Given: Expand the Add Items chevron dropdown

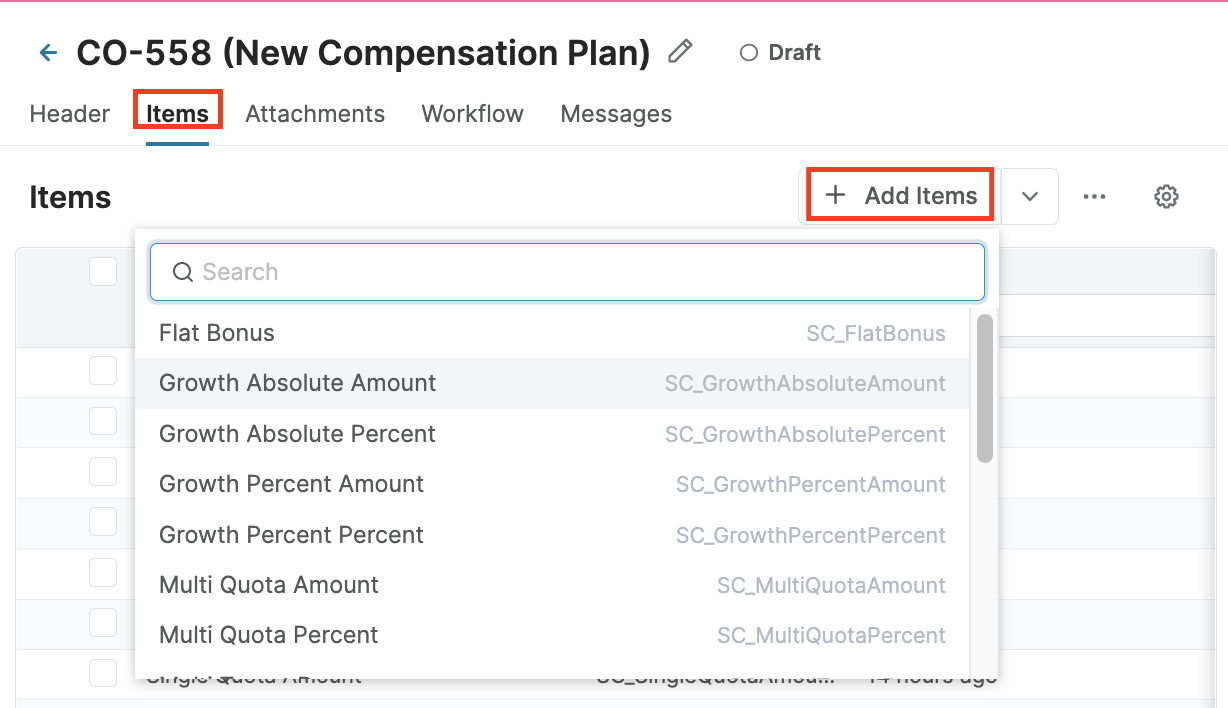Looking at the screenshot, I should (x=1030, y=196).
